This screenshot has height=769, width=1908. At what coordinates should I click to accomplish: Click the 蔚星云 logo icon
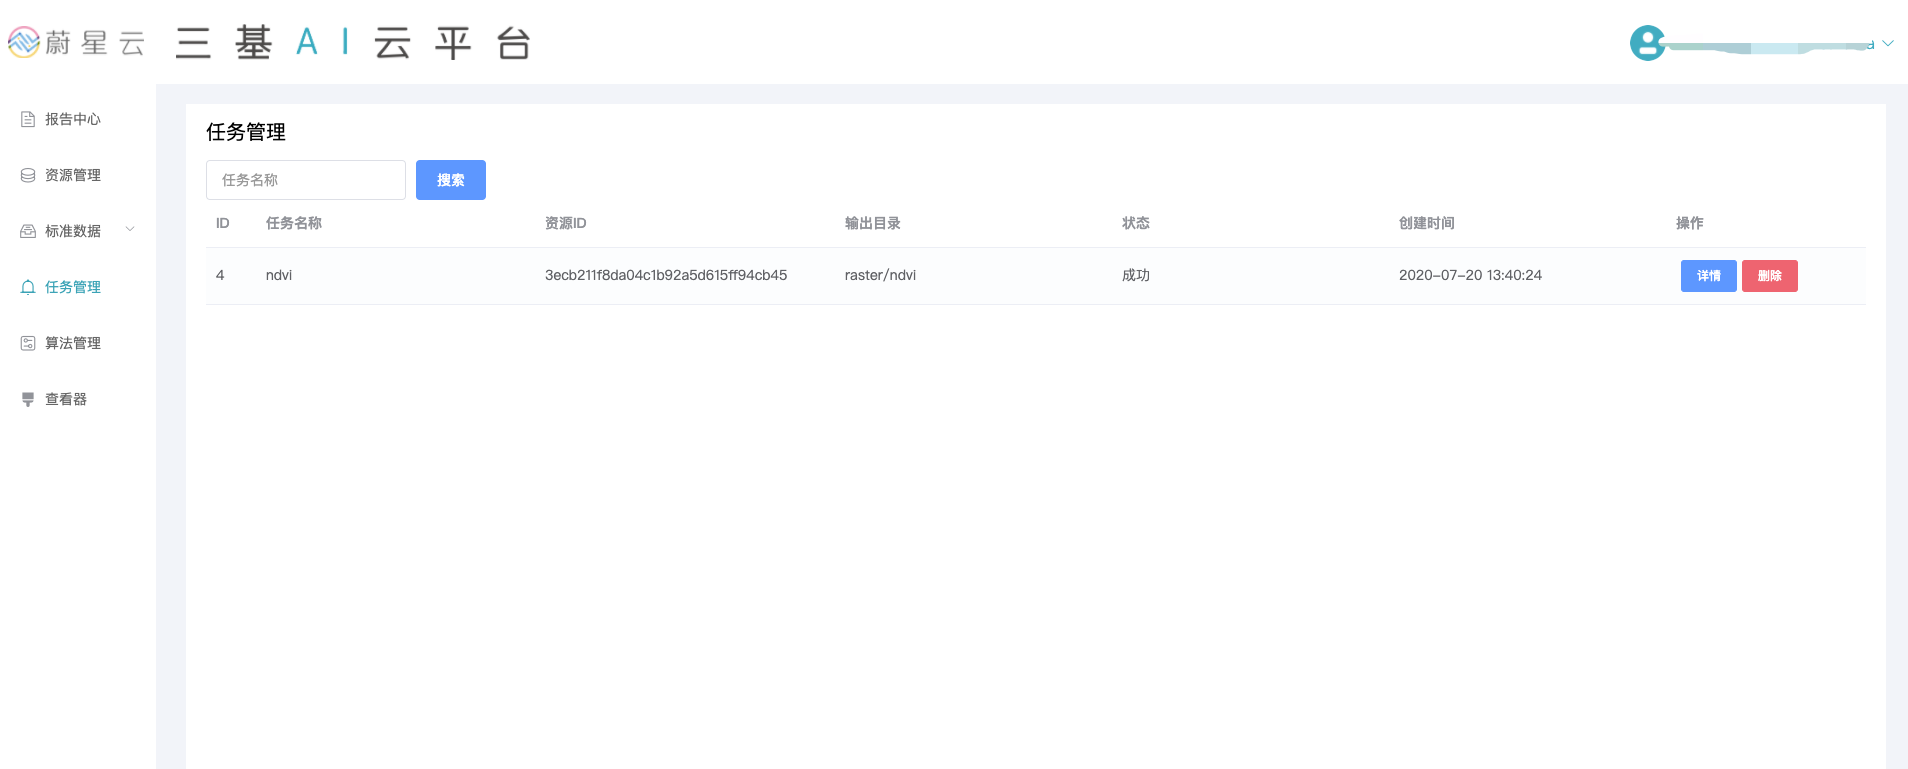pyautogui.click(x=23, y=42)
